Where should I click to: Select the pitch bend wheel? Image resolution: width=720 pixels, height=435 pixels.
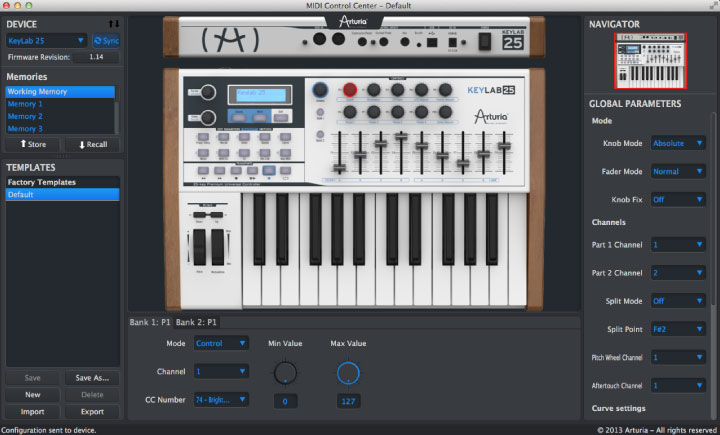coord(200,248)
